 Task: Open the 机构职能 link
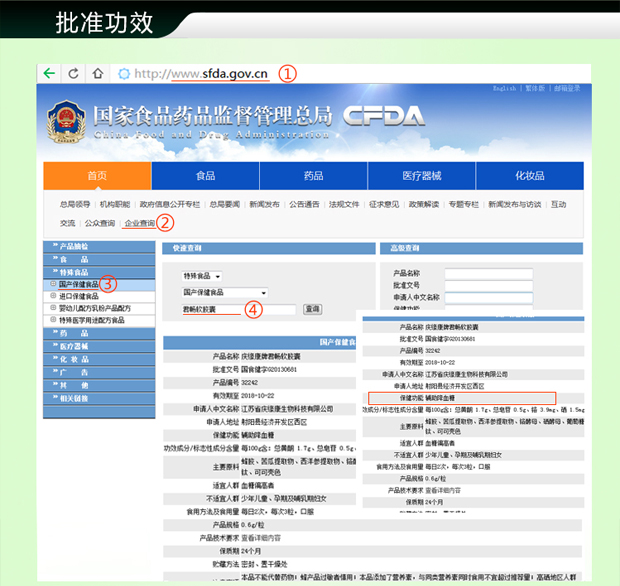115,204
